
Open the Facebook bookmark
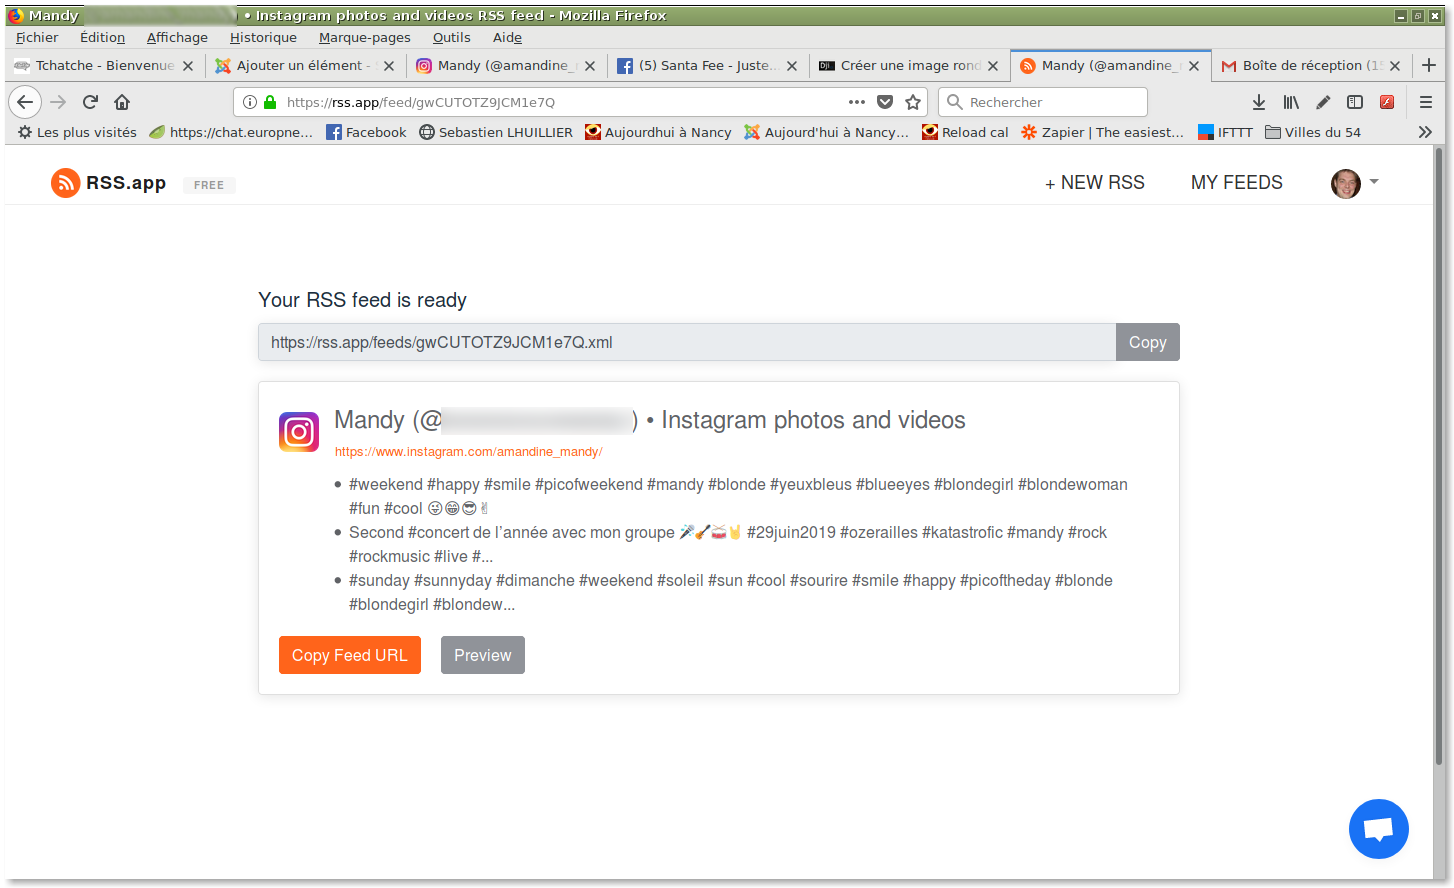pos(366,132)
